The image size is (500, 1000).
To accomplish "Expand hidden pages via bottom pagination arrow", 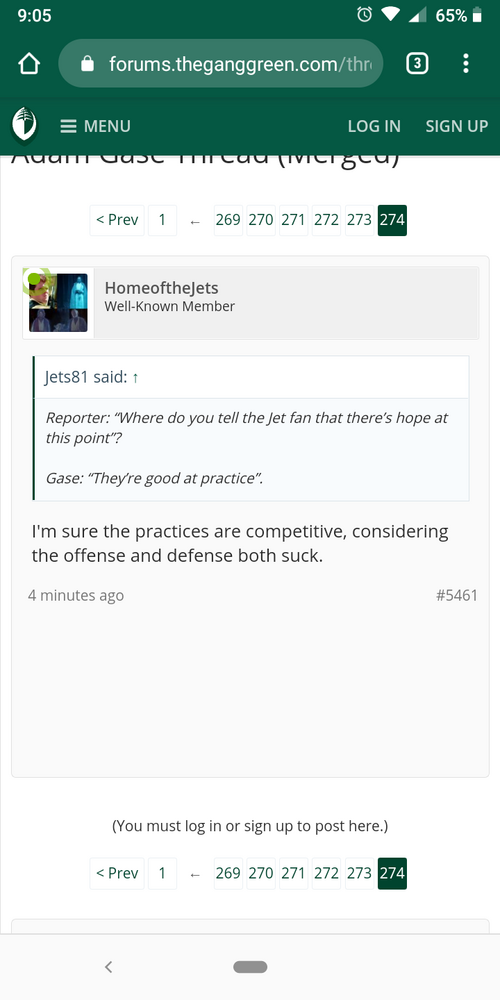I will 195,874.
